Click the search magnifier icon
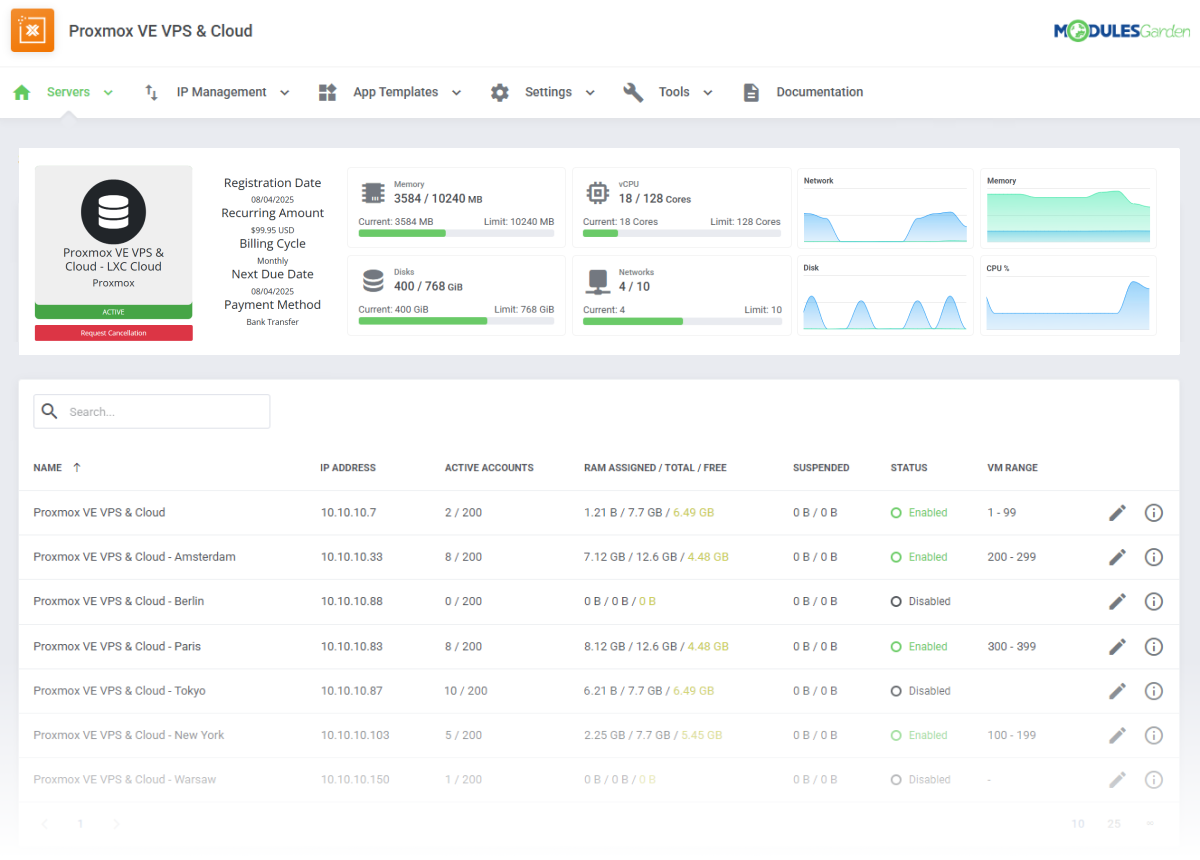 point(50,411)
